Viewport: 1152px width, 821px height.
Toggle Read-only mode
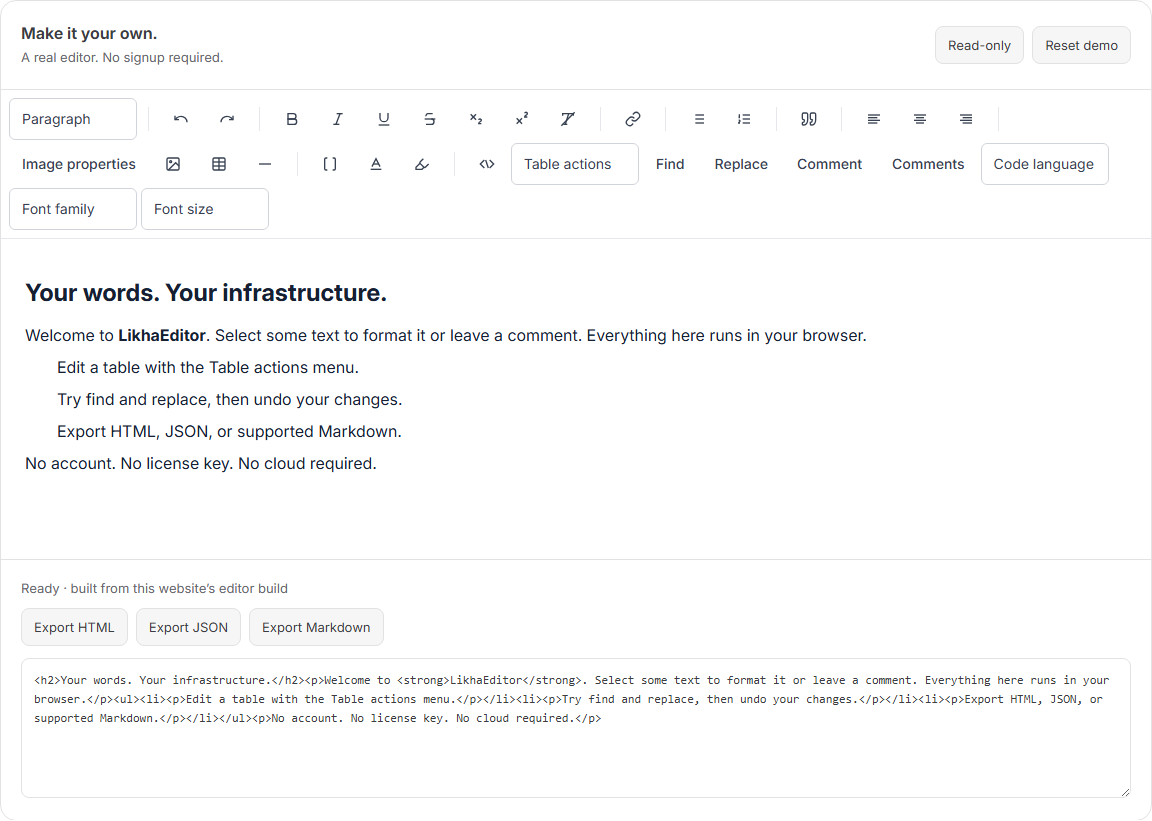pos(979,46)
